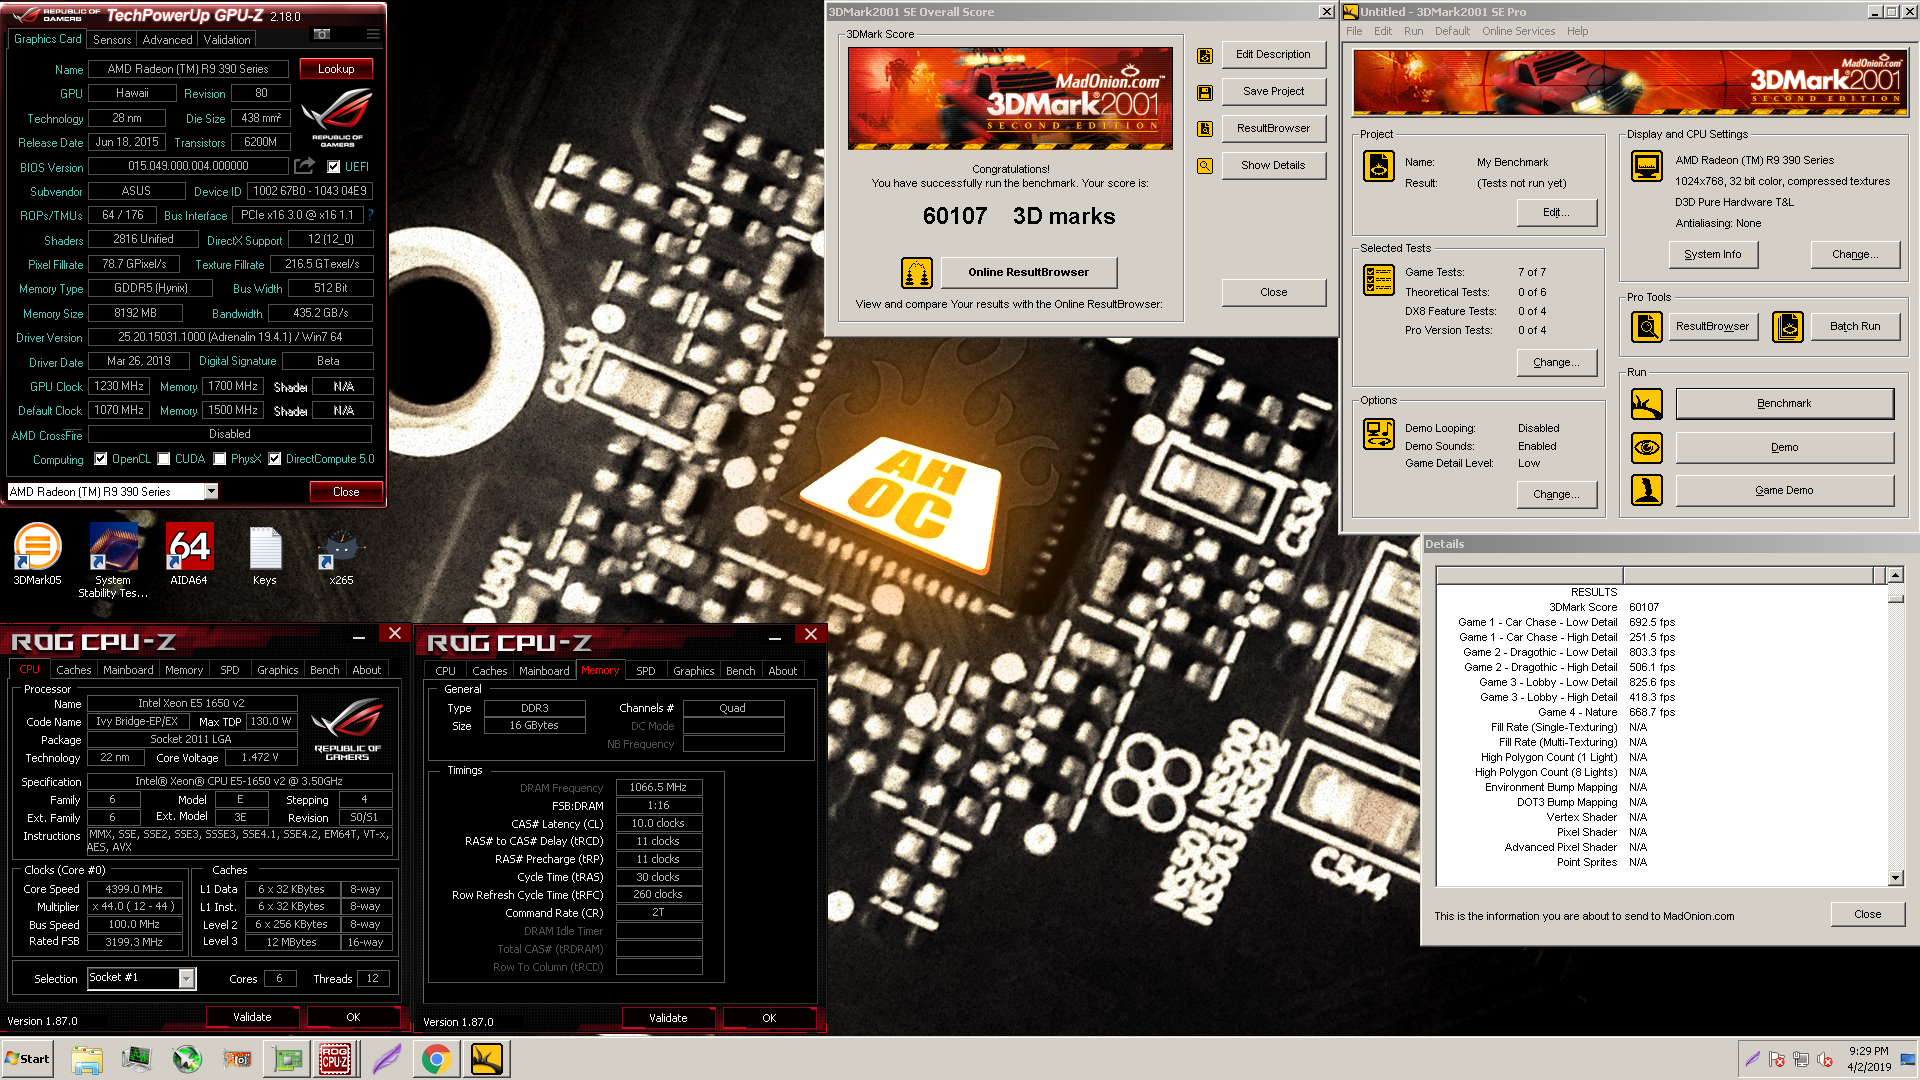Switch to ROG CPU-Z in the taskbar

(335, 1059)
